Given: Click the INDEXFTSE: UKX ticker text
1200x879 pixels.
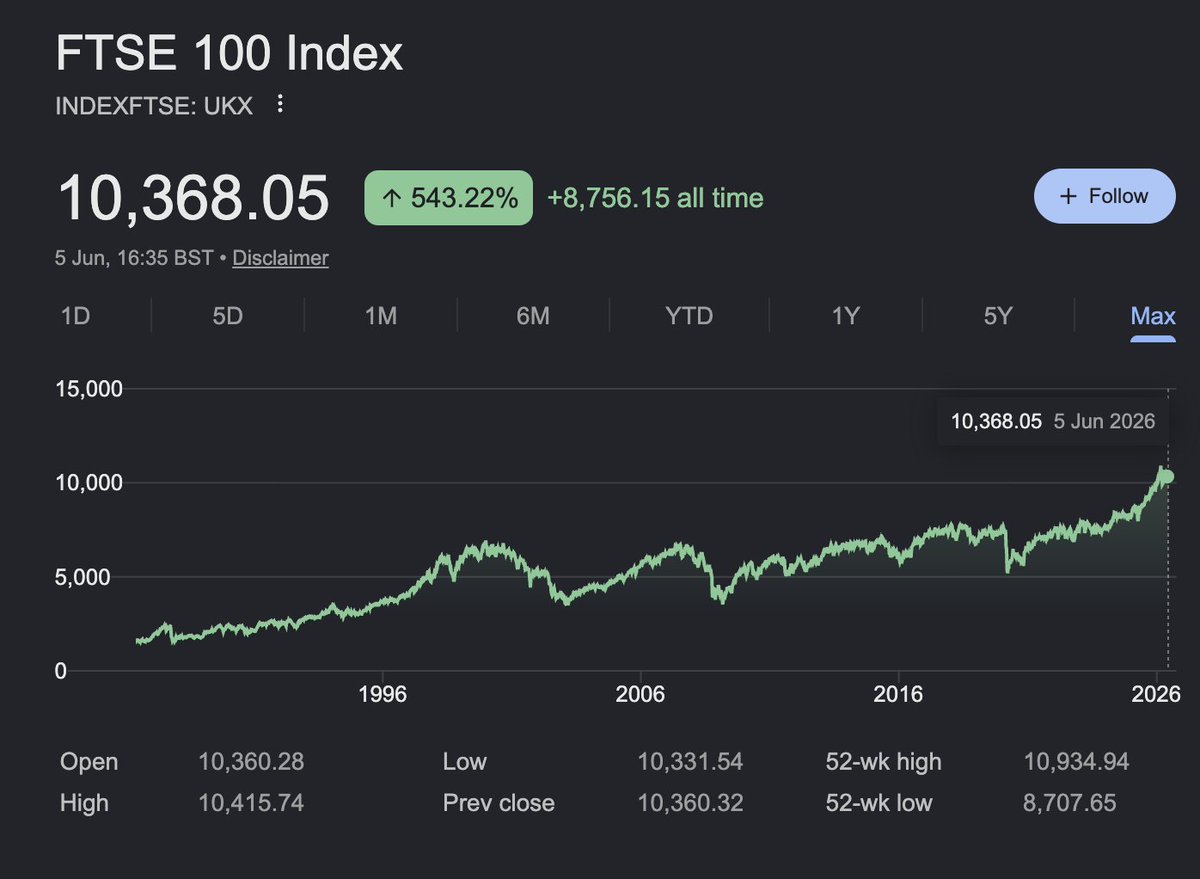Looking at the screenshot, I should tap(154, 105).
